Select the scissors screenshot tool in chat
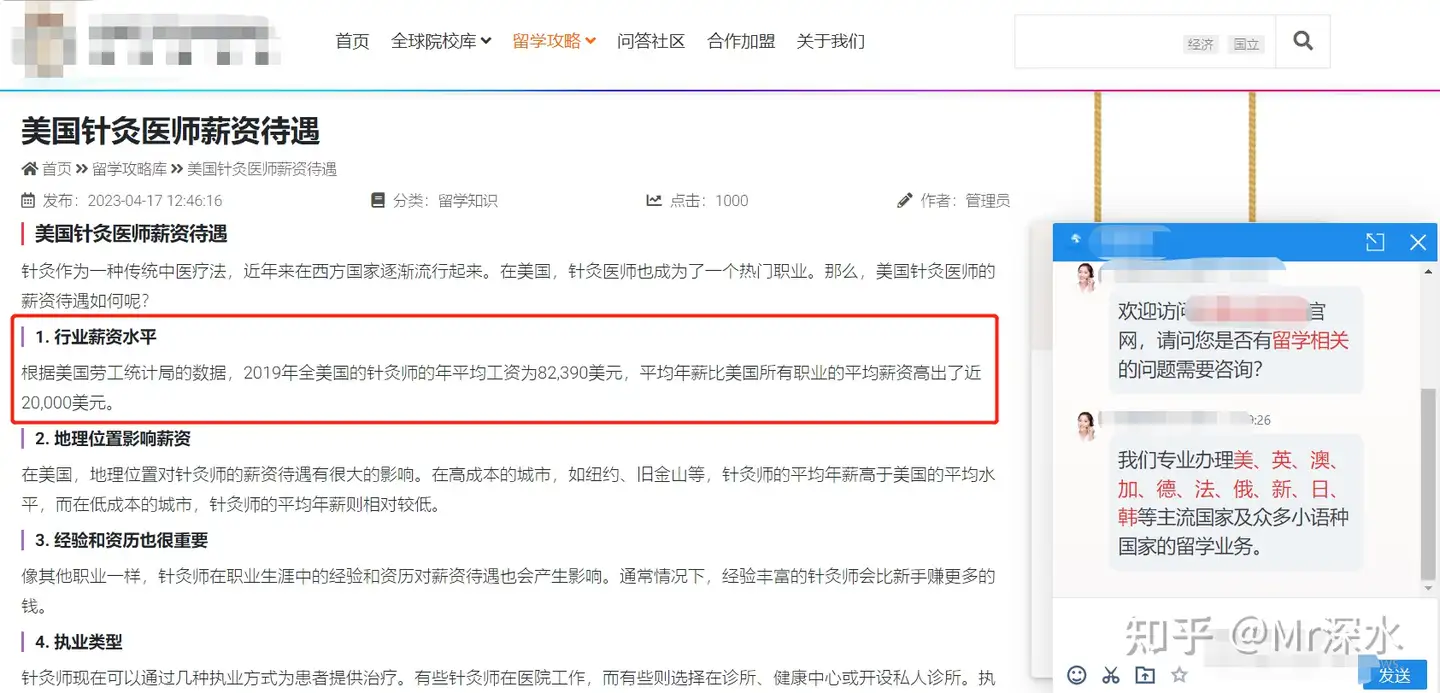Screen dimensions: 1440x693 tap(1110, 676)
